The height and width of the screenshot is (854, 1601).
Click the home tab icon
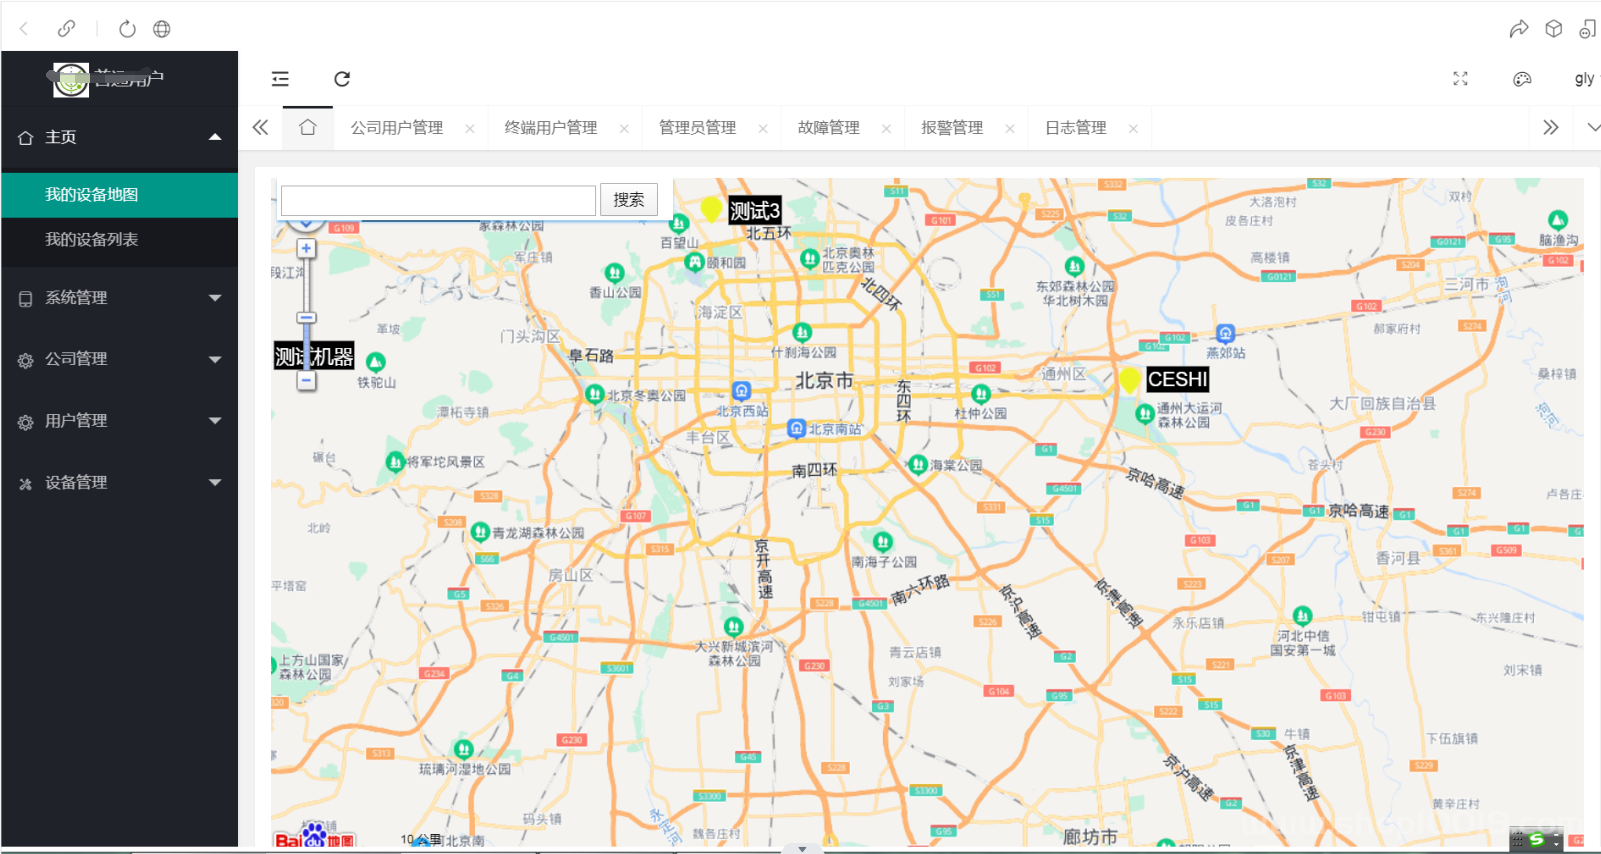coord(308,128)
